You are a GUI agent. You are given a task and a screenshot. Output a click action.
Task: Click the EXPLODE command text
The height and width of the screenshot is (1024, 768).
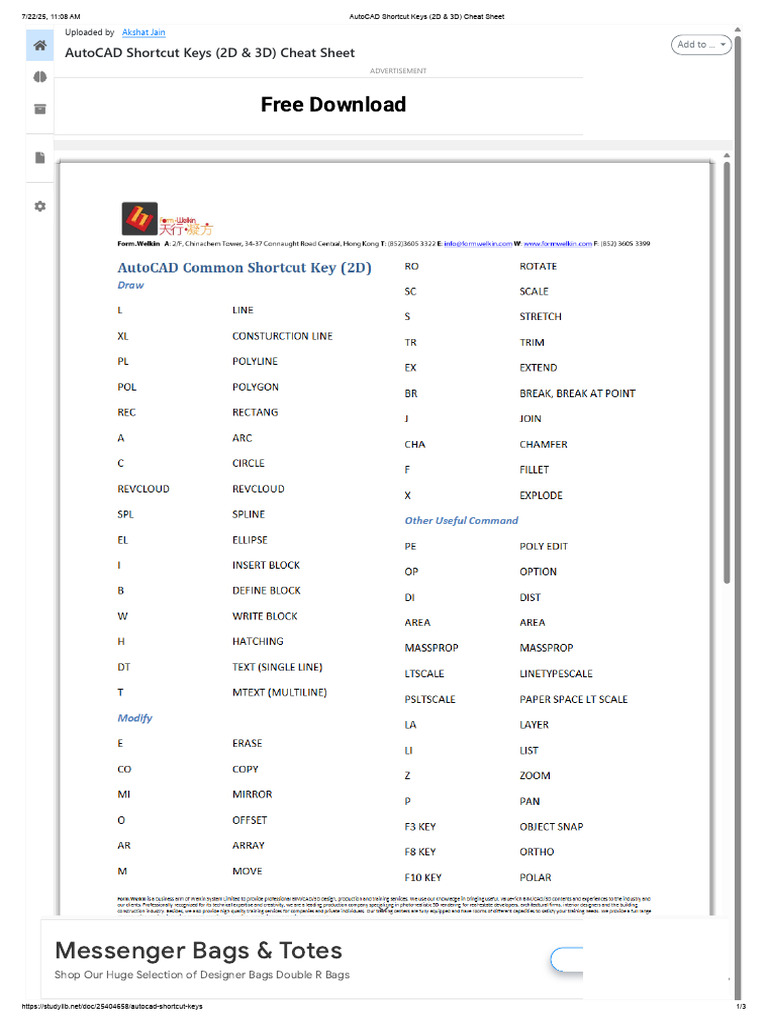point(541,495)
